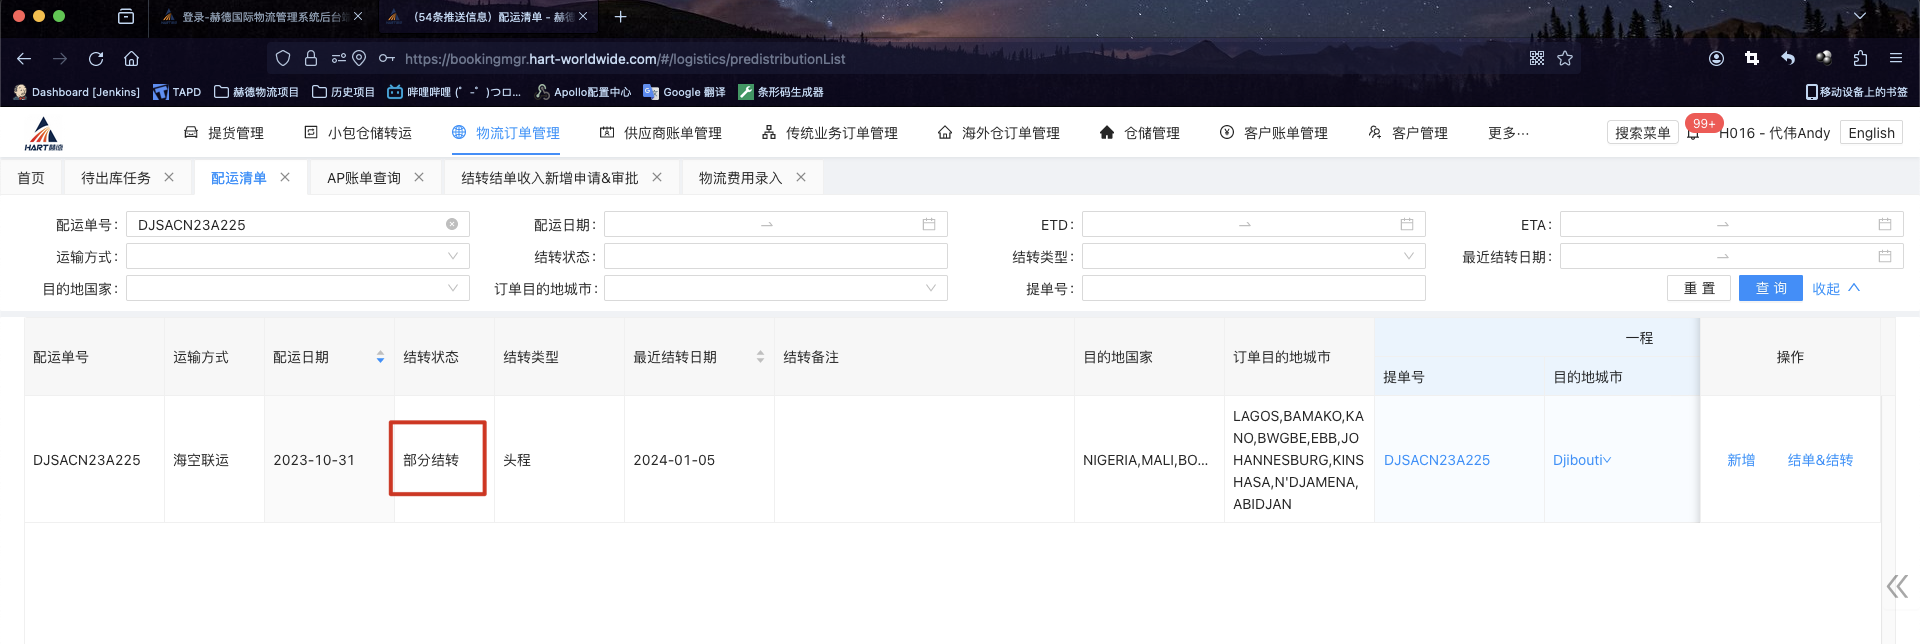Screen dimensions: 1920x644
Task: Click the browser reload page icon
Action: (96, 59)
